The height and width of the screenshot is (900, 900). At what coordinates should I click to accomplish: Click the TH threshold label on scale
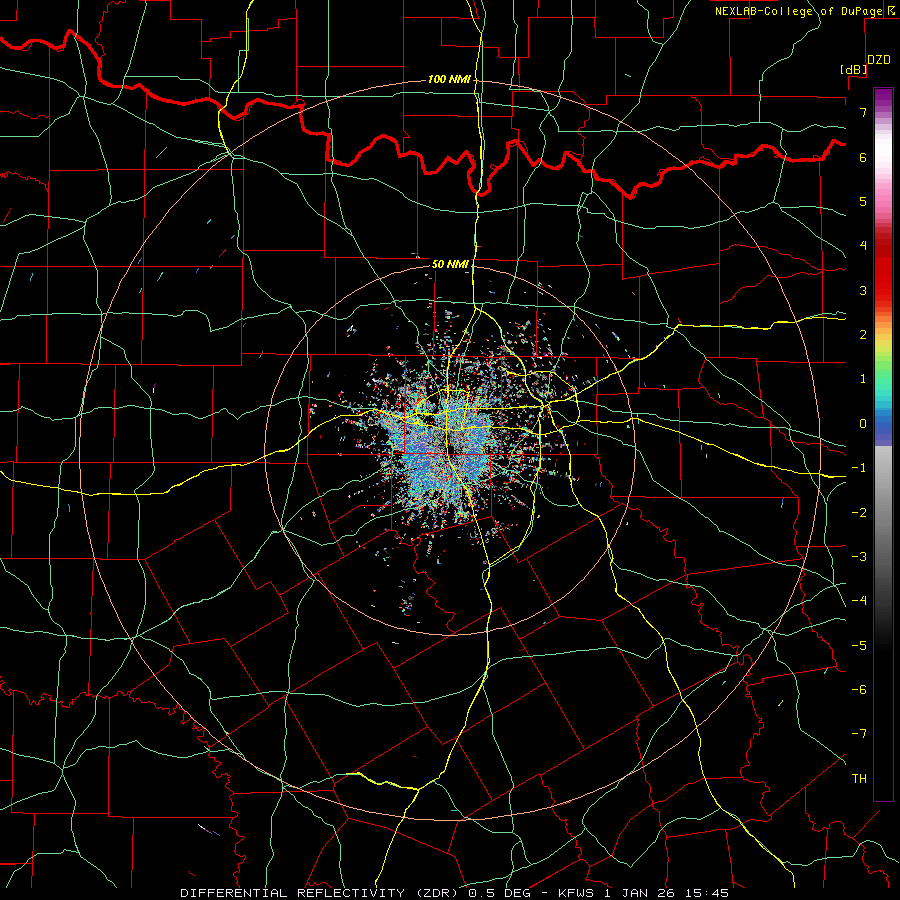[859, 779]
